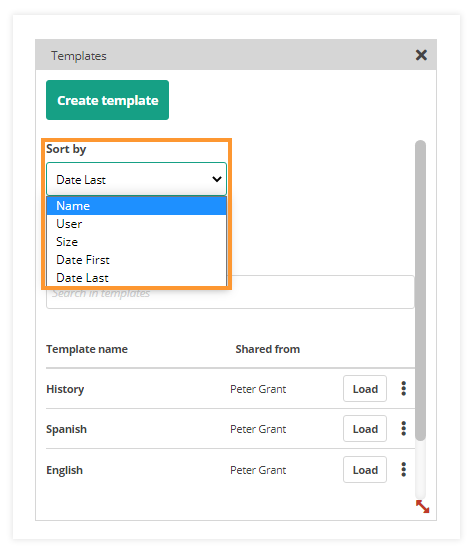Viewport: 473px width, 554px height.
Task: Select Name in the sort dropdown list
Action: pyautogui.click(x=136, y=206)
